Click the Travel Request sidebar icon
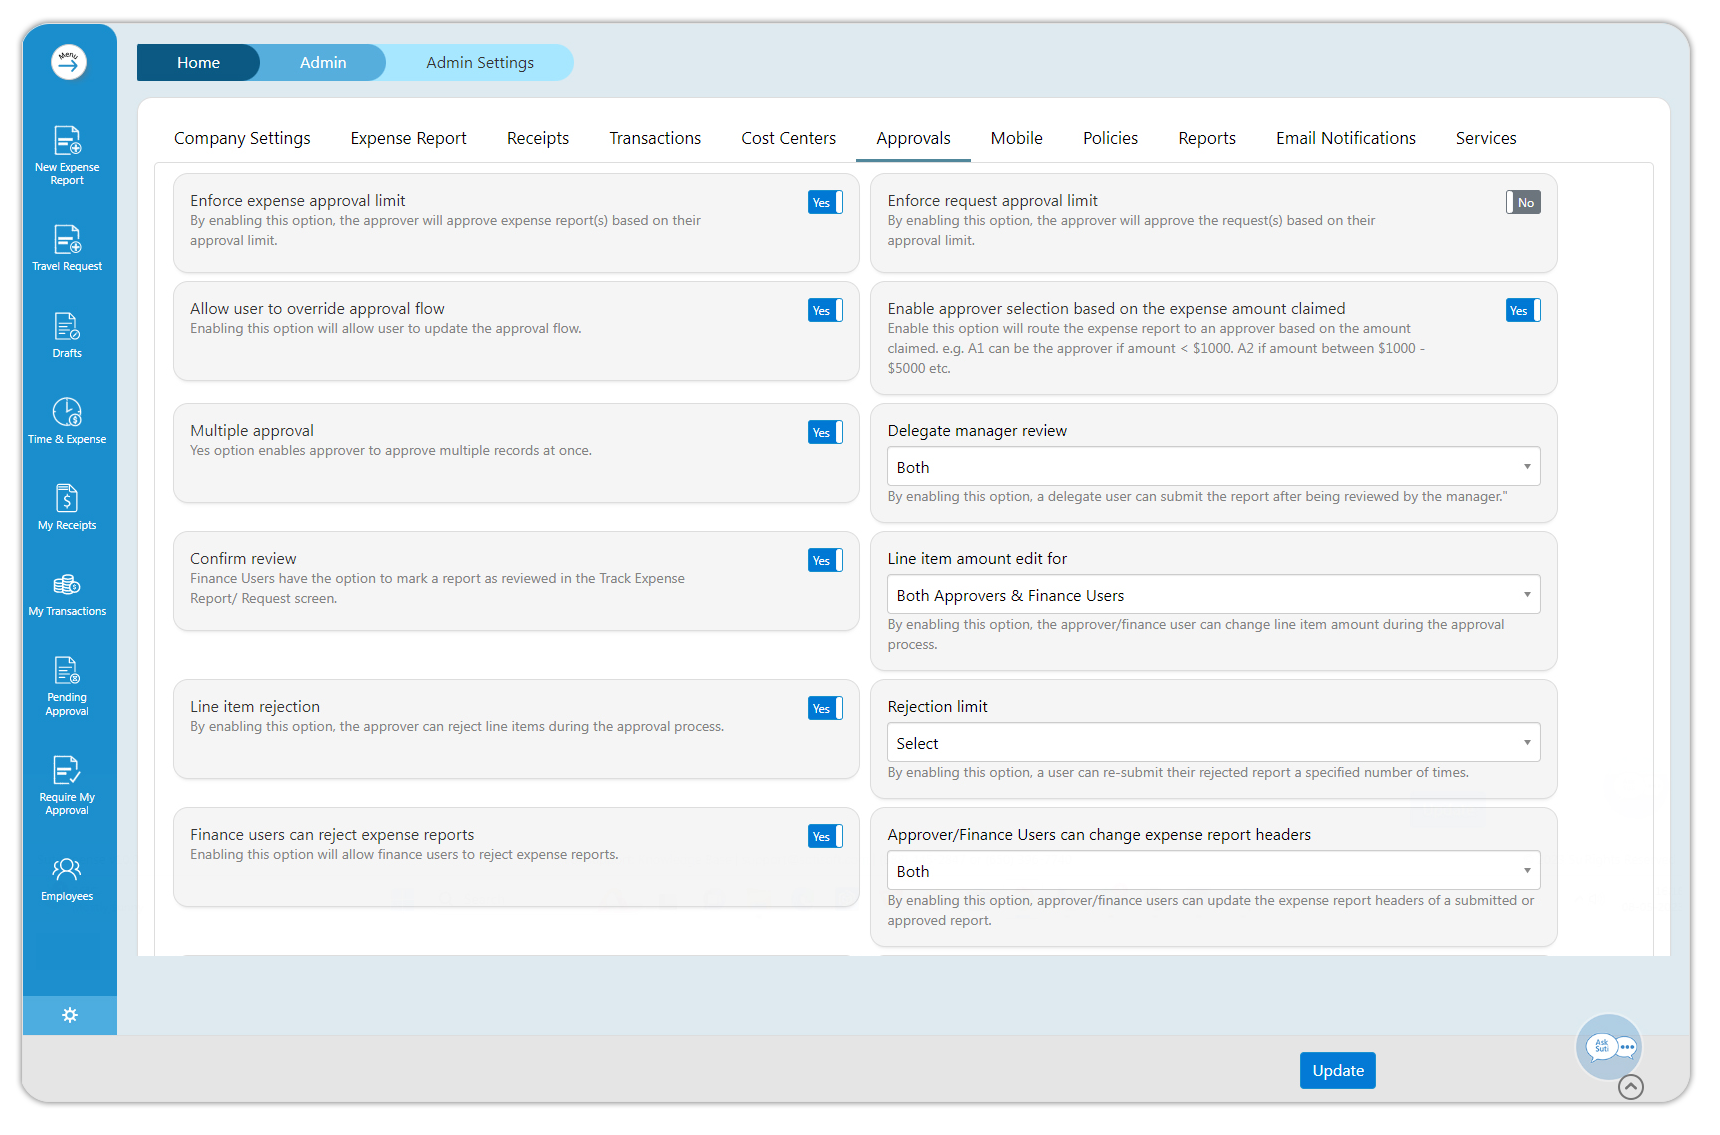 click(67, 247)
